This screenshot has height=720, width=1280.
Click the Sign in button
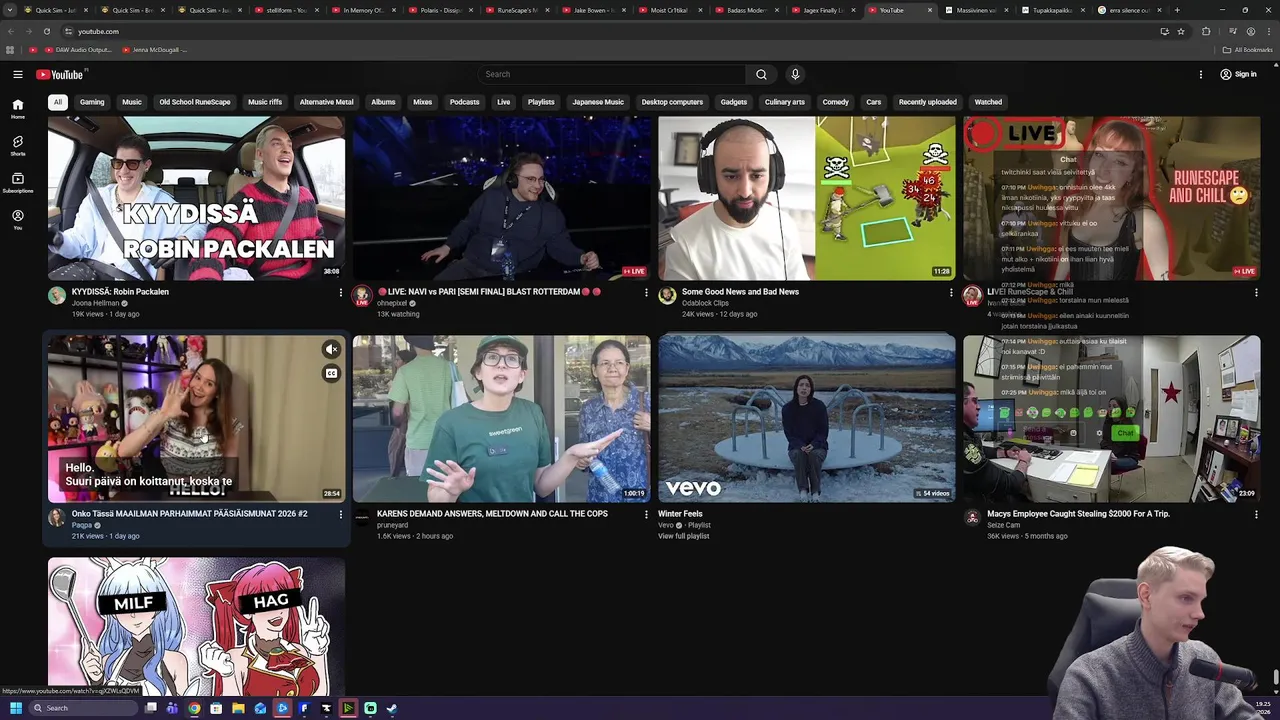(1238, 74)
